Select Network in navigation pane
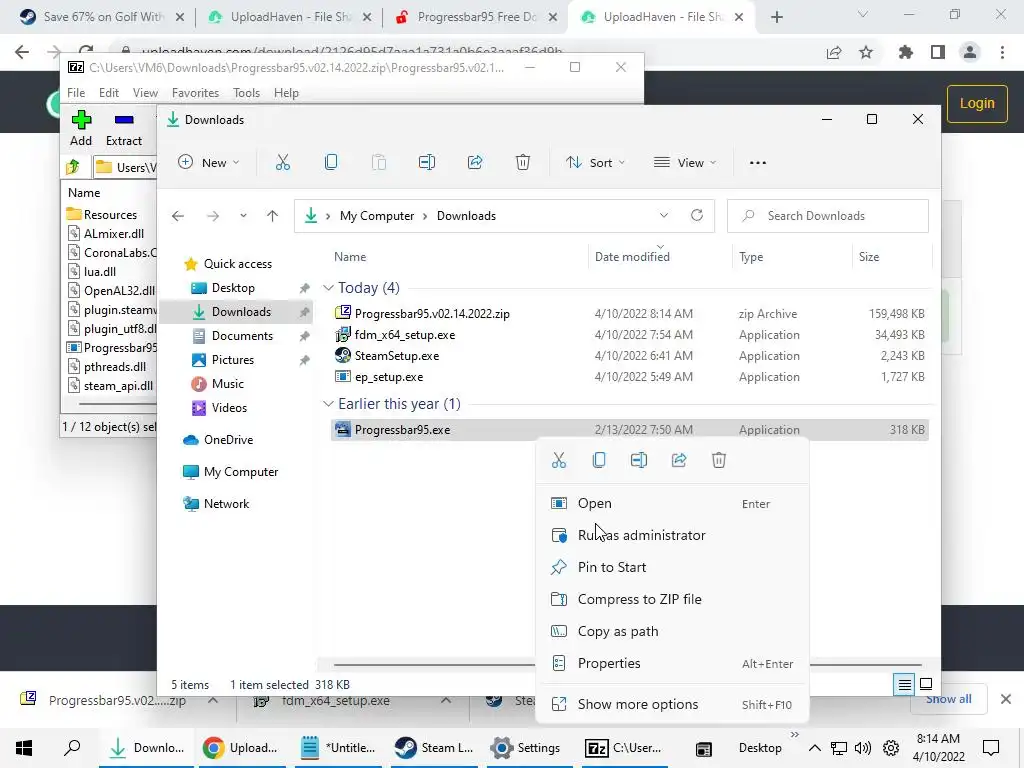Image resolution: width=1024 pixels, height=768 pixels. [x=226, y=504]
